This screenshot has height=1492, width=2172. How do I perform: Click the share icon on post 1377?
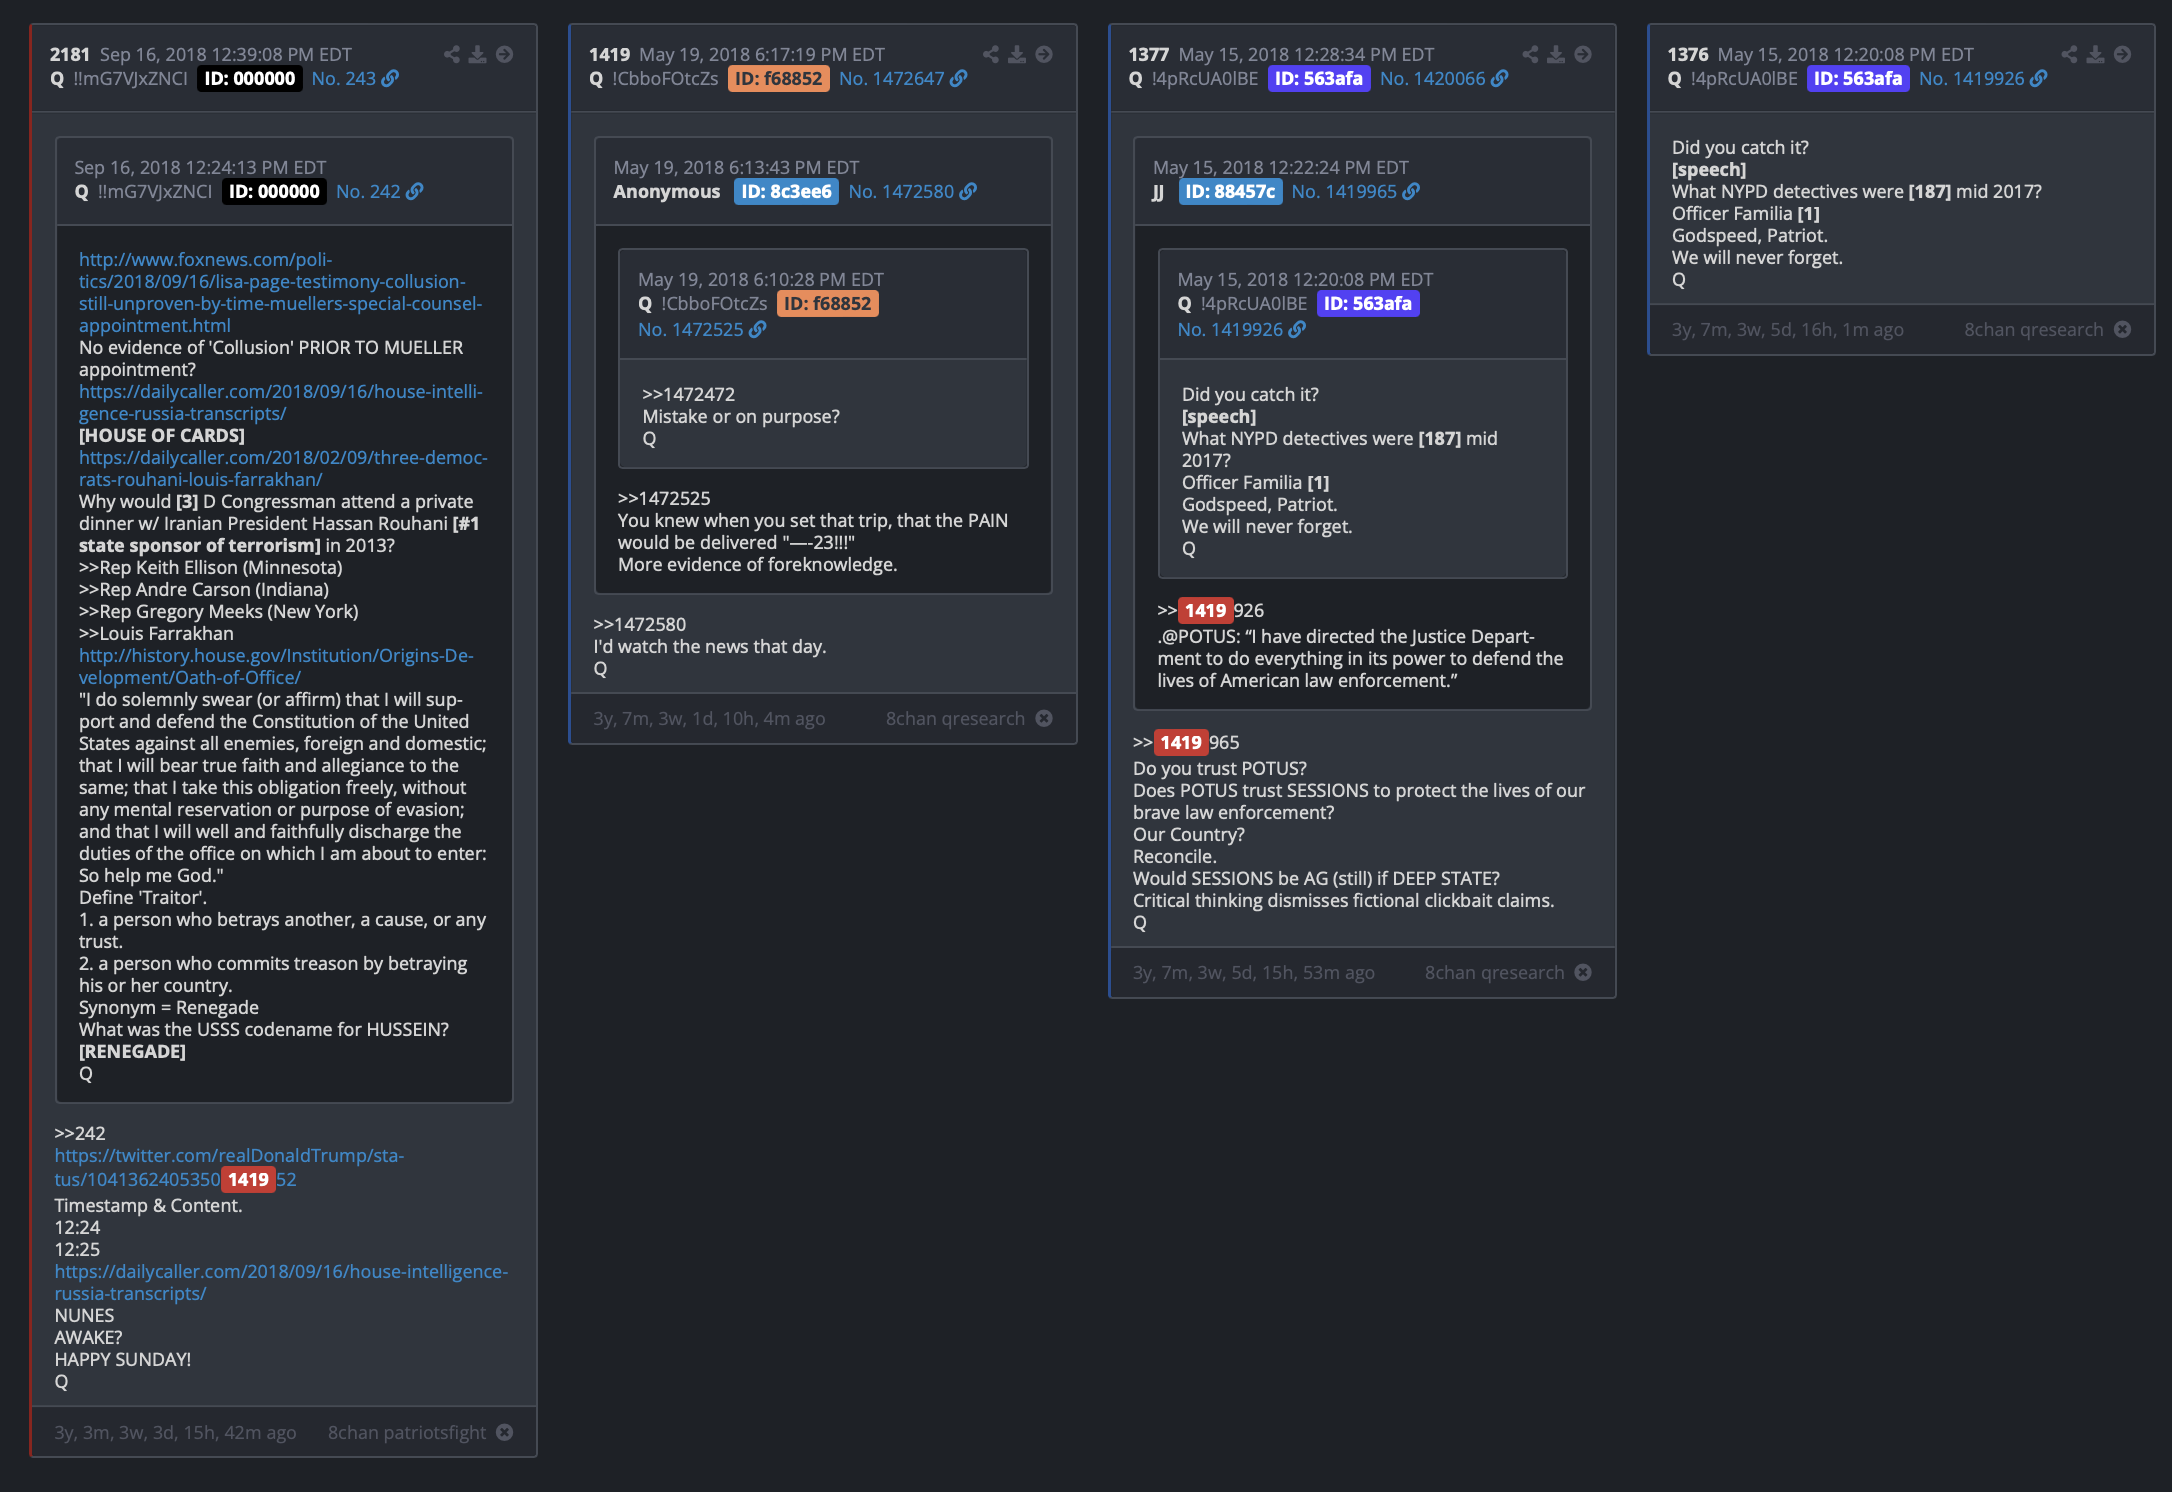(1530, 54)
